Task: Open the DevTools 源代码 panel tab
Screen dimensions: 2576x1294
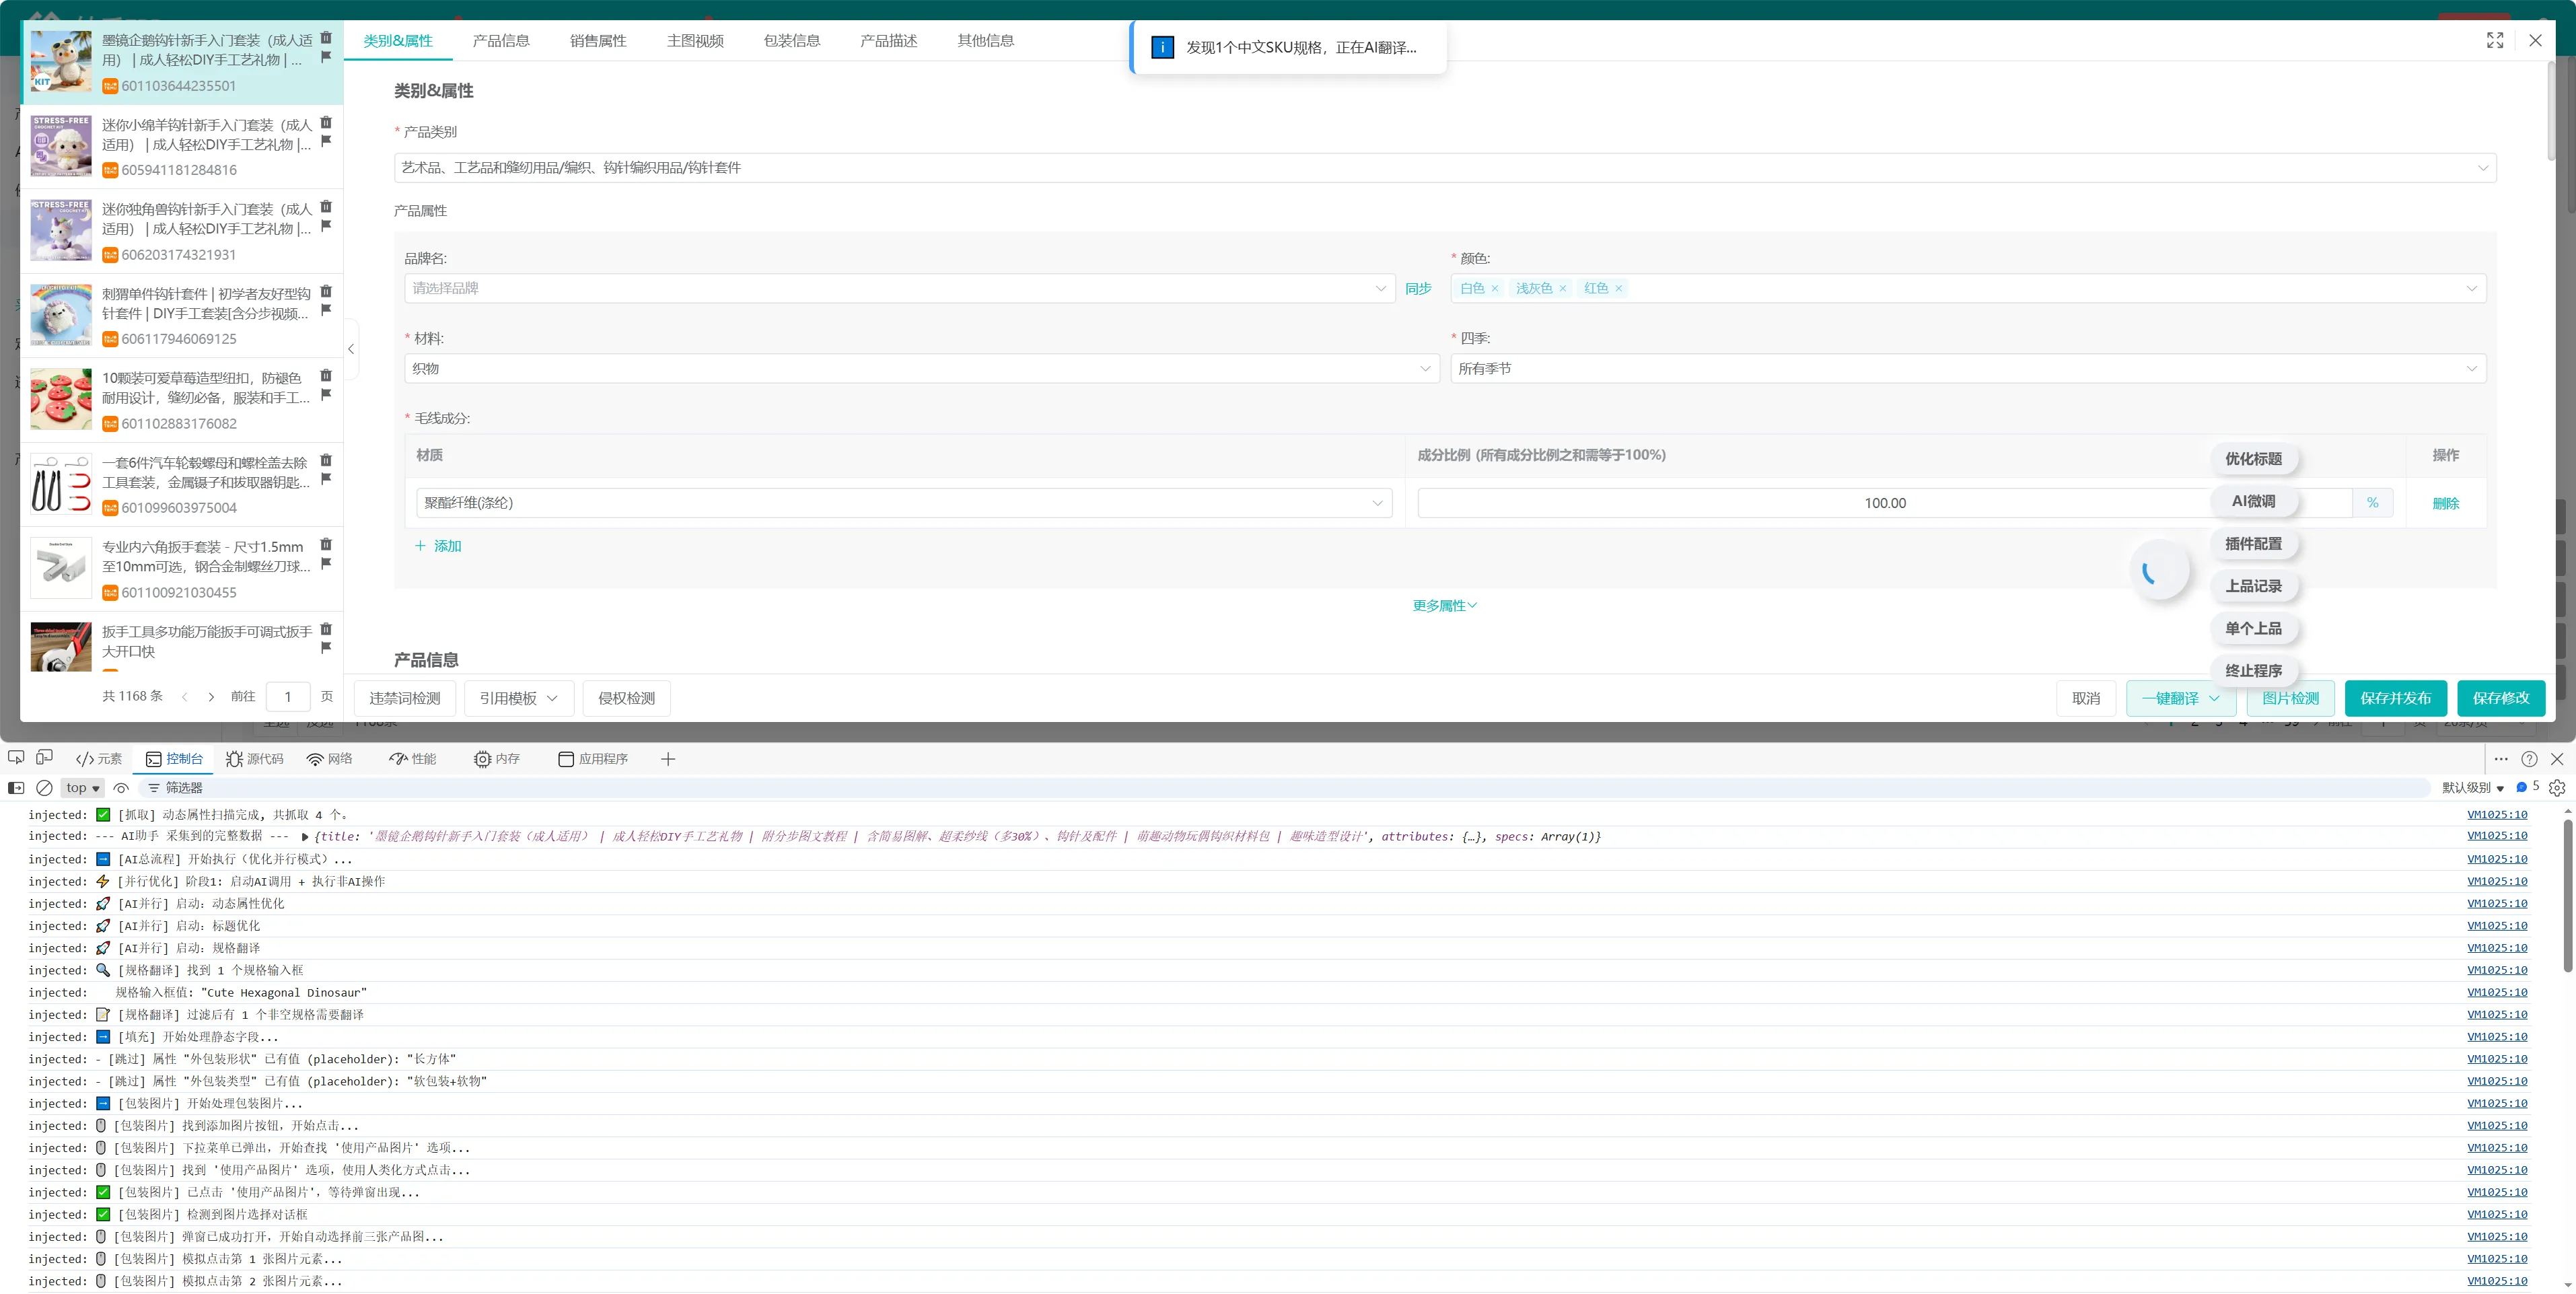Action: pos(254,759)
